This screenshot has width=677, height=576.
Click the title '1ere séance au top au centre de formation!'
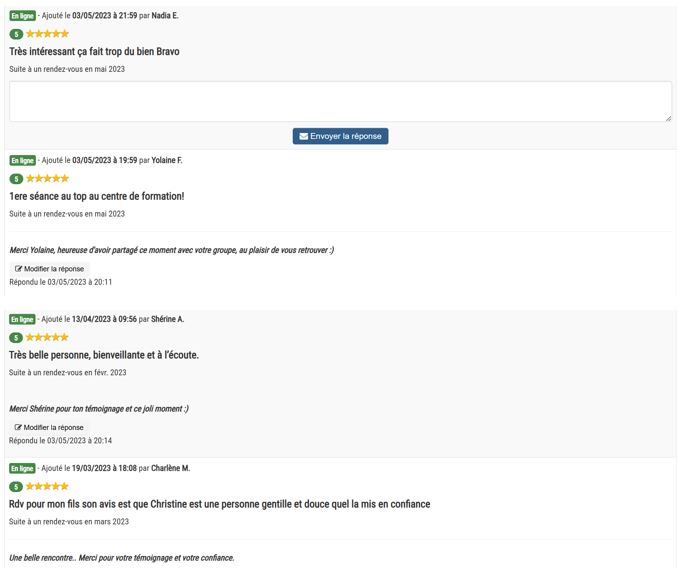(97, 196)
